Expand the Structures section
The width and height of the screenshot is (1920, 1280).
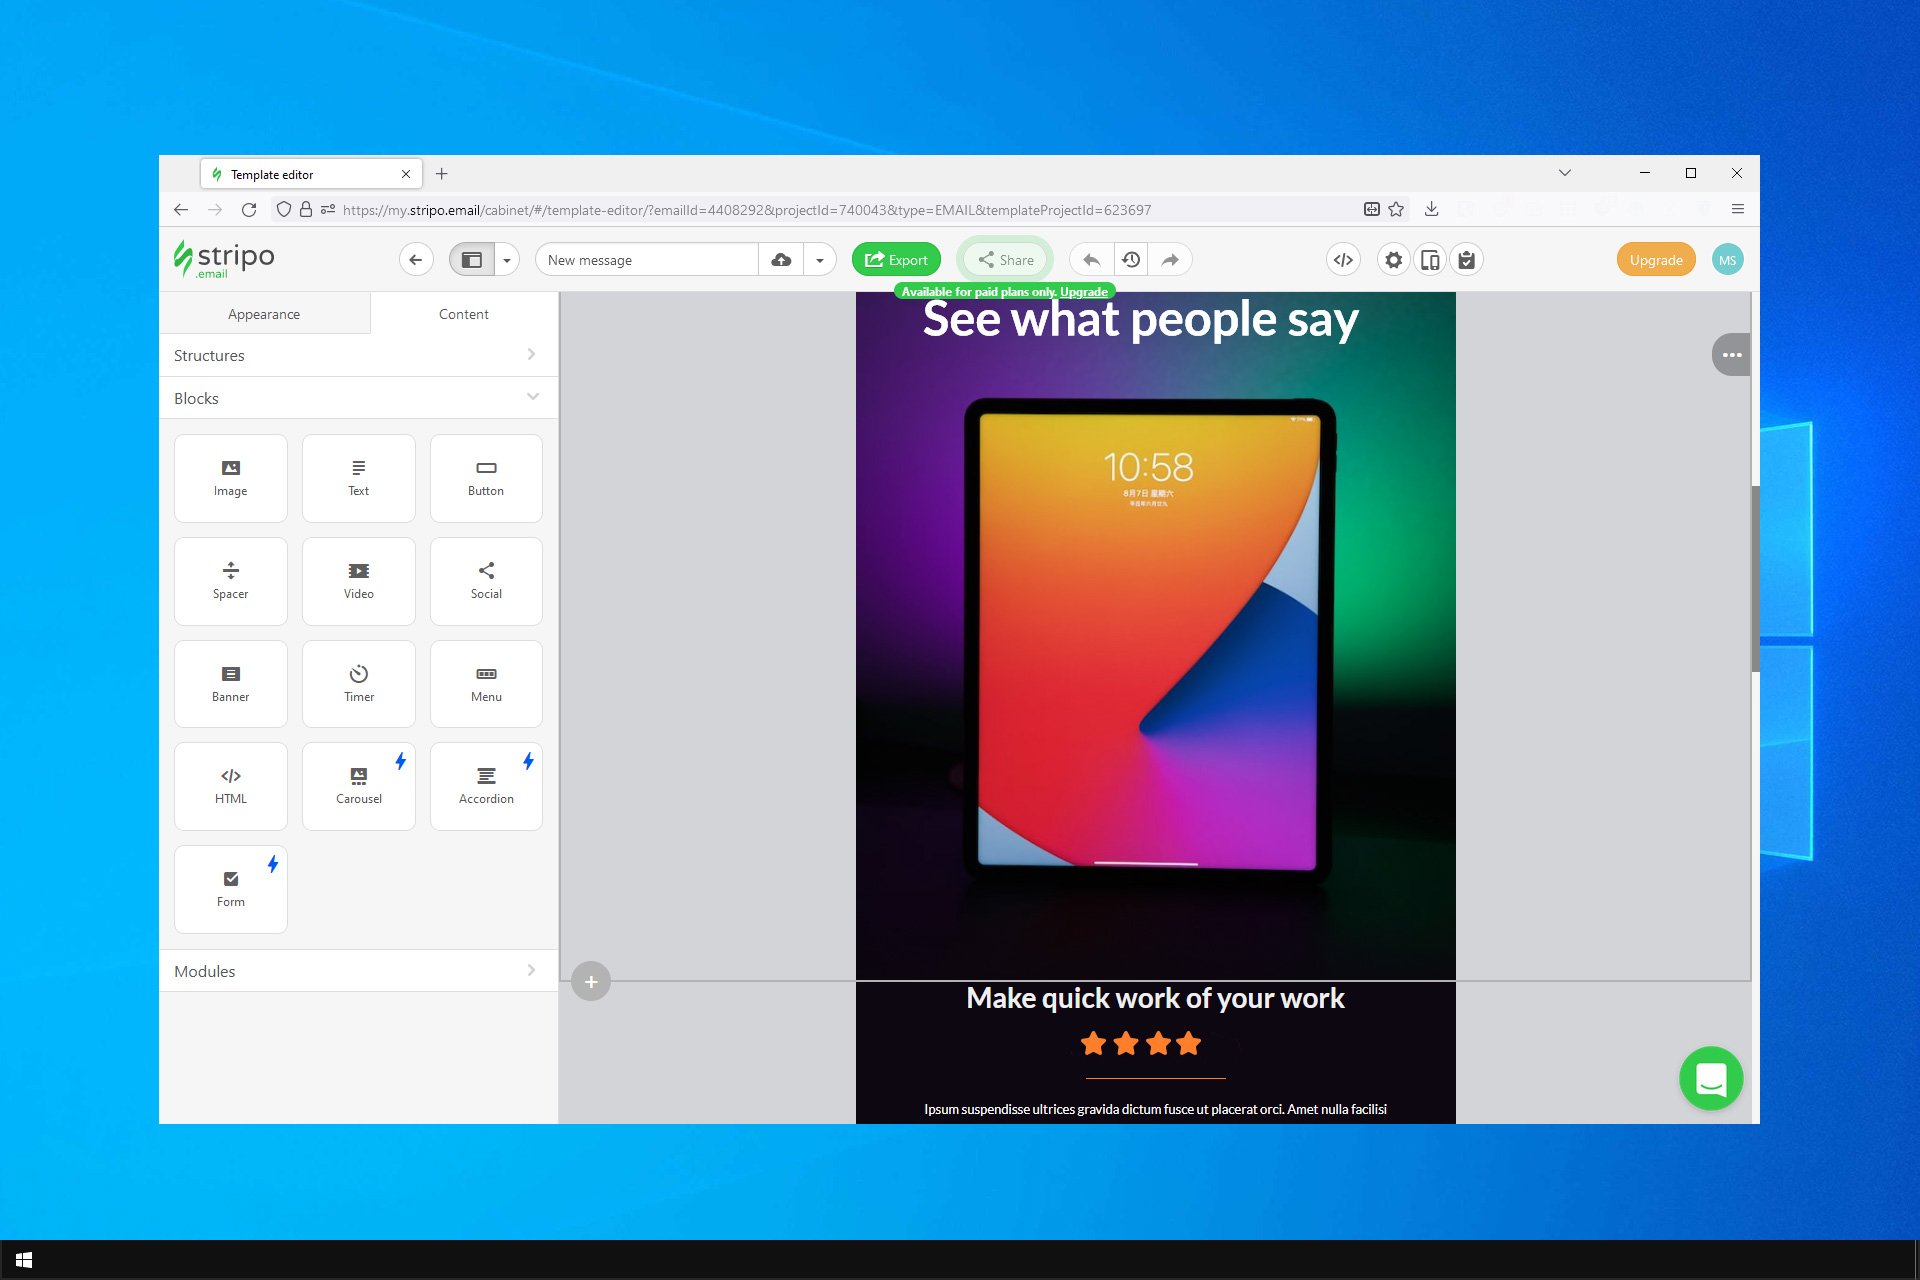(358, 355)
